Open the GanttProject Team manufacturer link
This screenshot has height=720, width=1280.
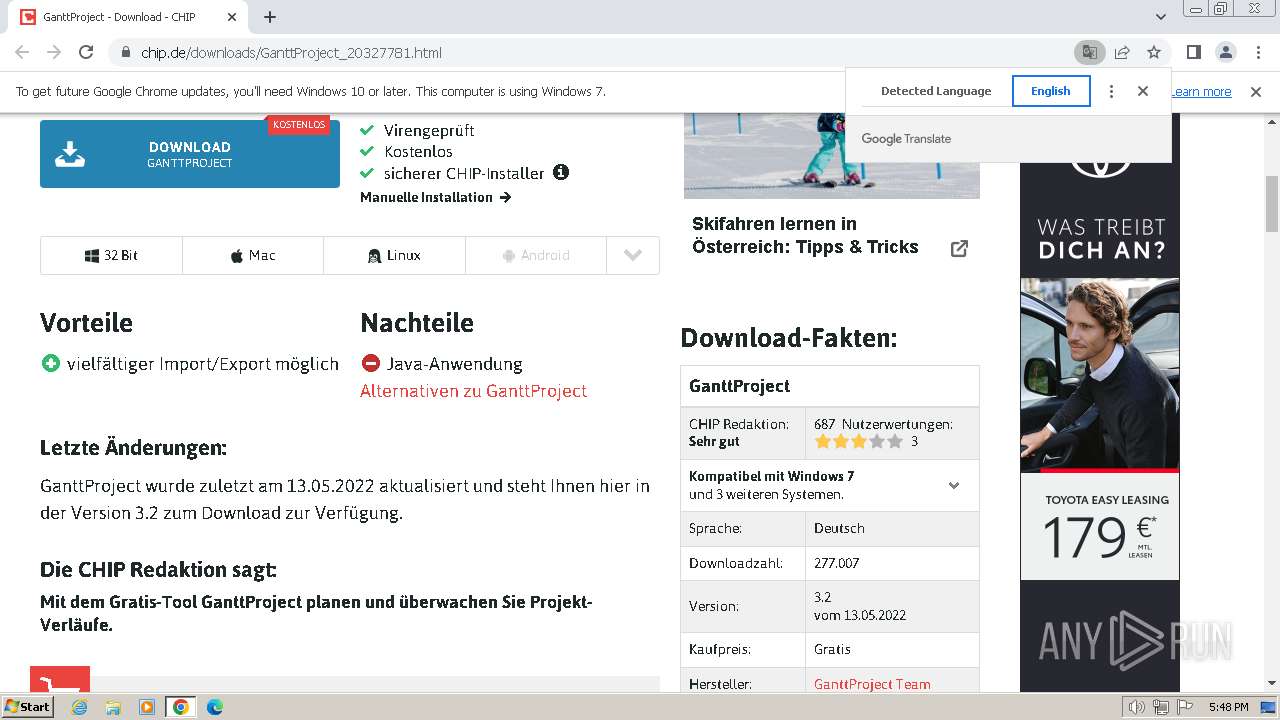click(872, 684)
